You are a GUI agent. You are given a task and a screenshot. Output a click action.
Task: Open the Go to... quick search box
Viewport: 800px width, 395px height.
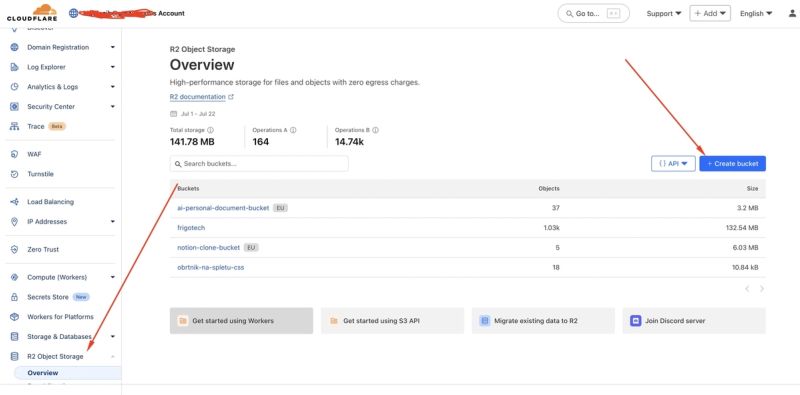pos(593,14)
